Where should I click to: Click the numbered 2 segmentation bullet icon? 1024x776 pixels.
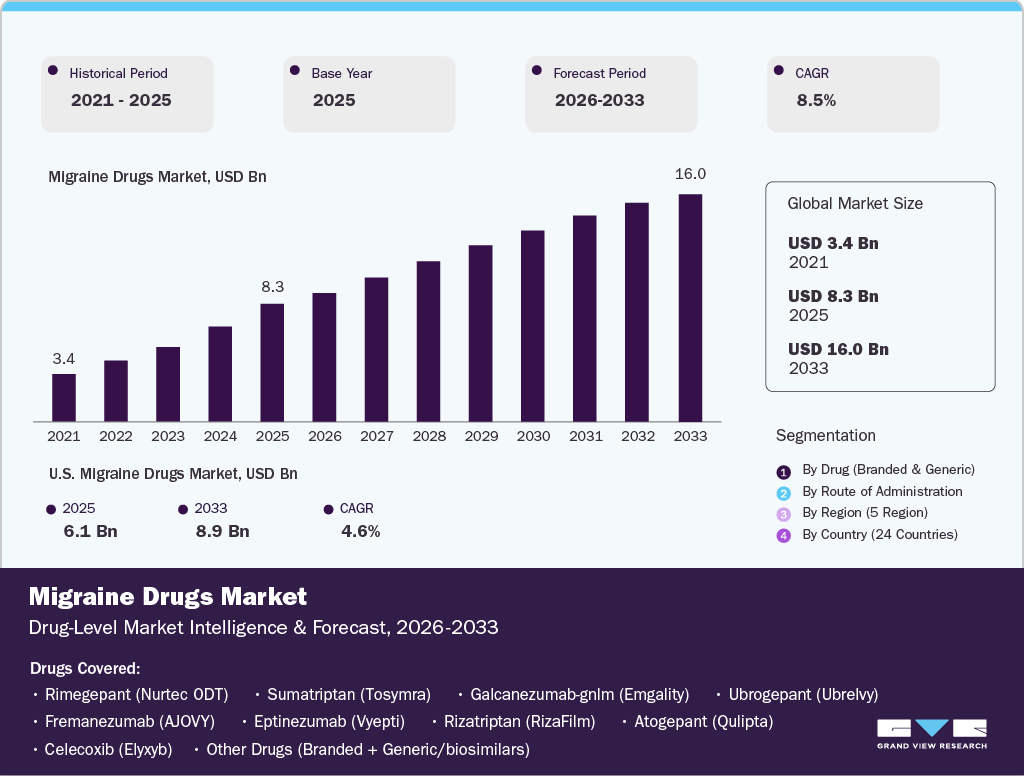click(784, 493)
